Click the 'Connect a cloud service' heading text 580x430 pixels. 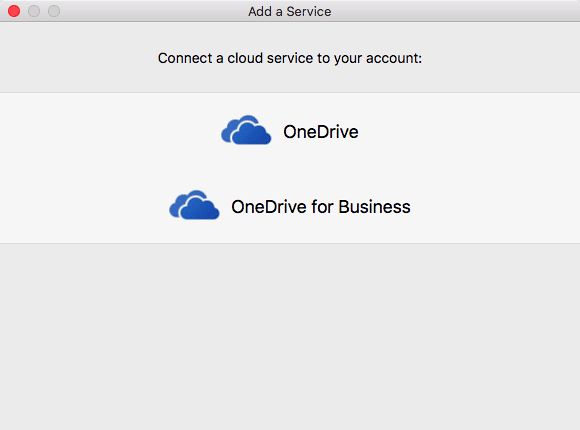290,58
